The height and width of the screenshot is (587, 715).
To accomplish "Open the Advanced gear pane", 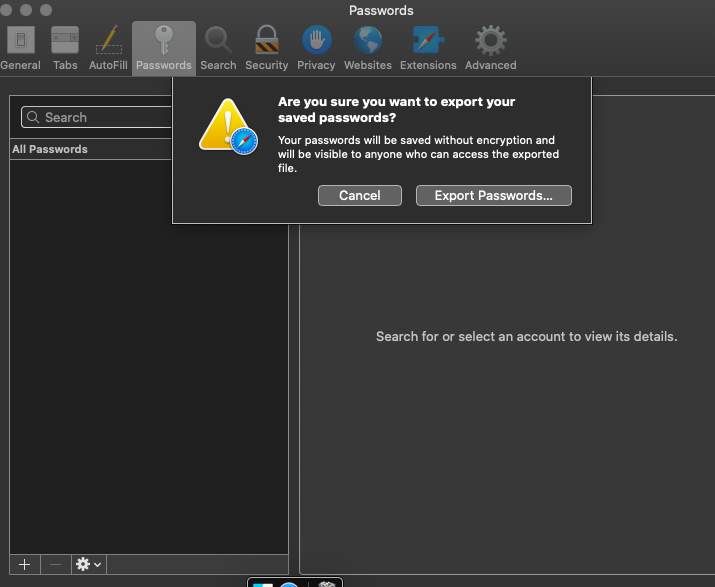I will pos(491,48).
